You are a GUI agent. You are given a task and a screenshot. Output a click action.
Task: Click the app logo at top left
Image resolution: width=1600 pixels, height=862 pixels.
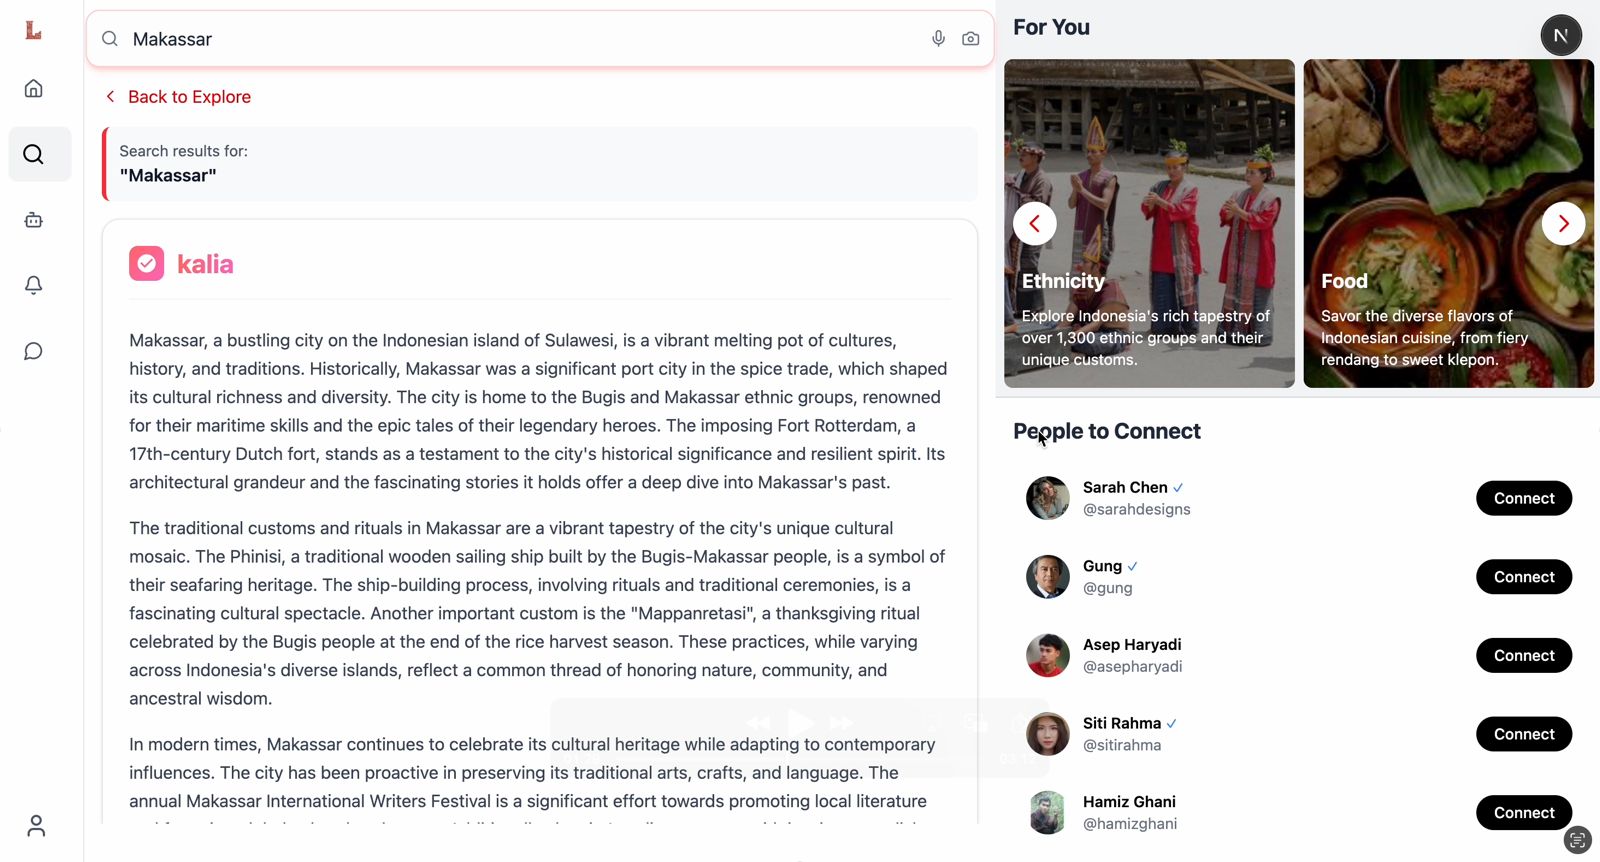coord(33,30)
